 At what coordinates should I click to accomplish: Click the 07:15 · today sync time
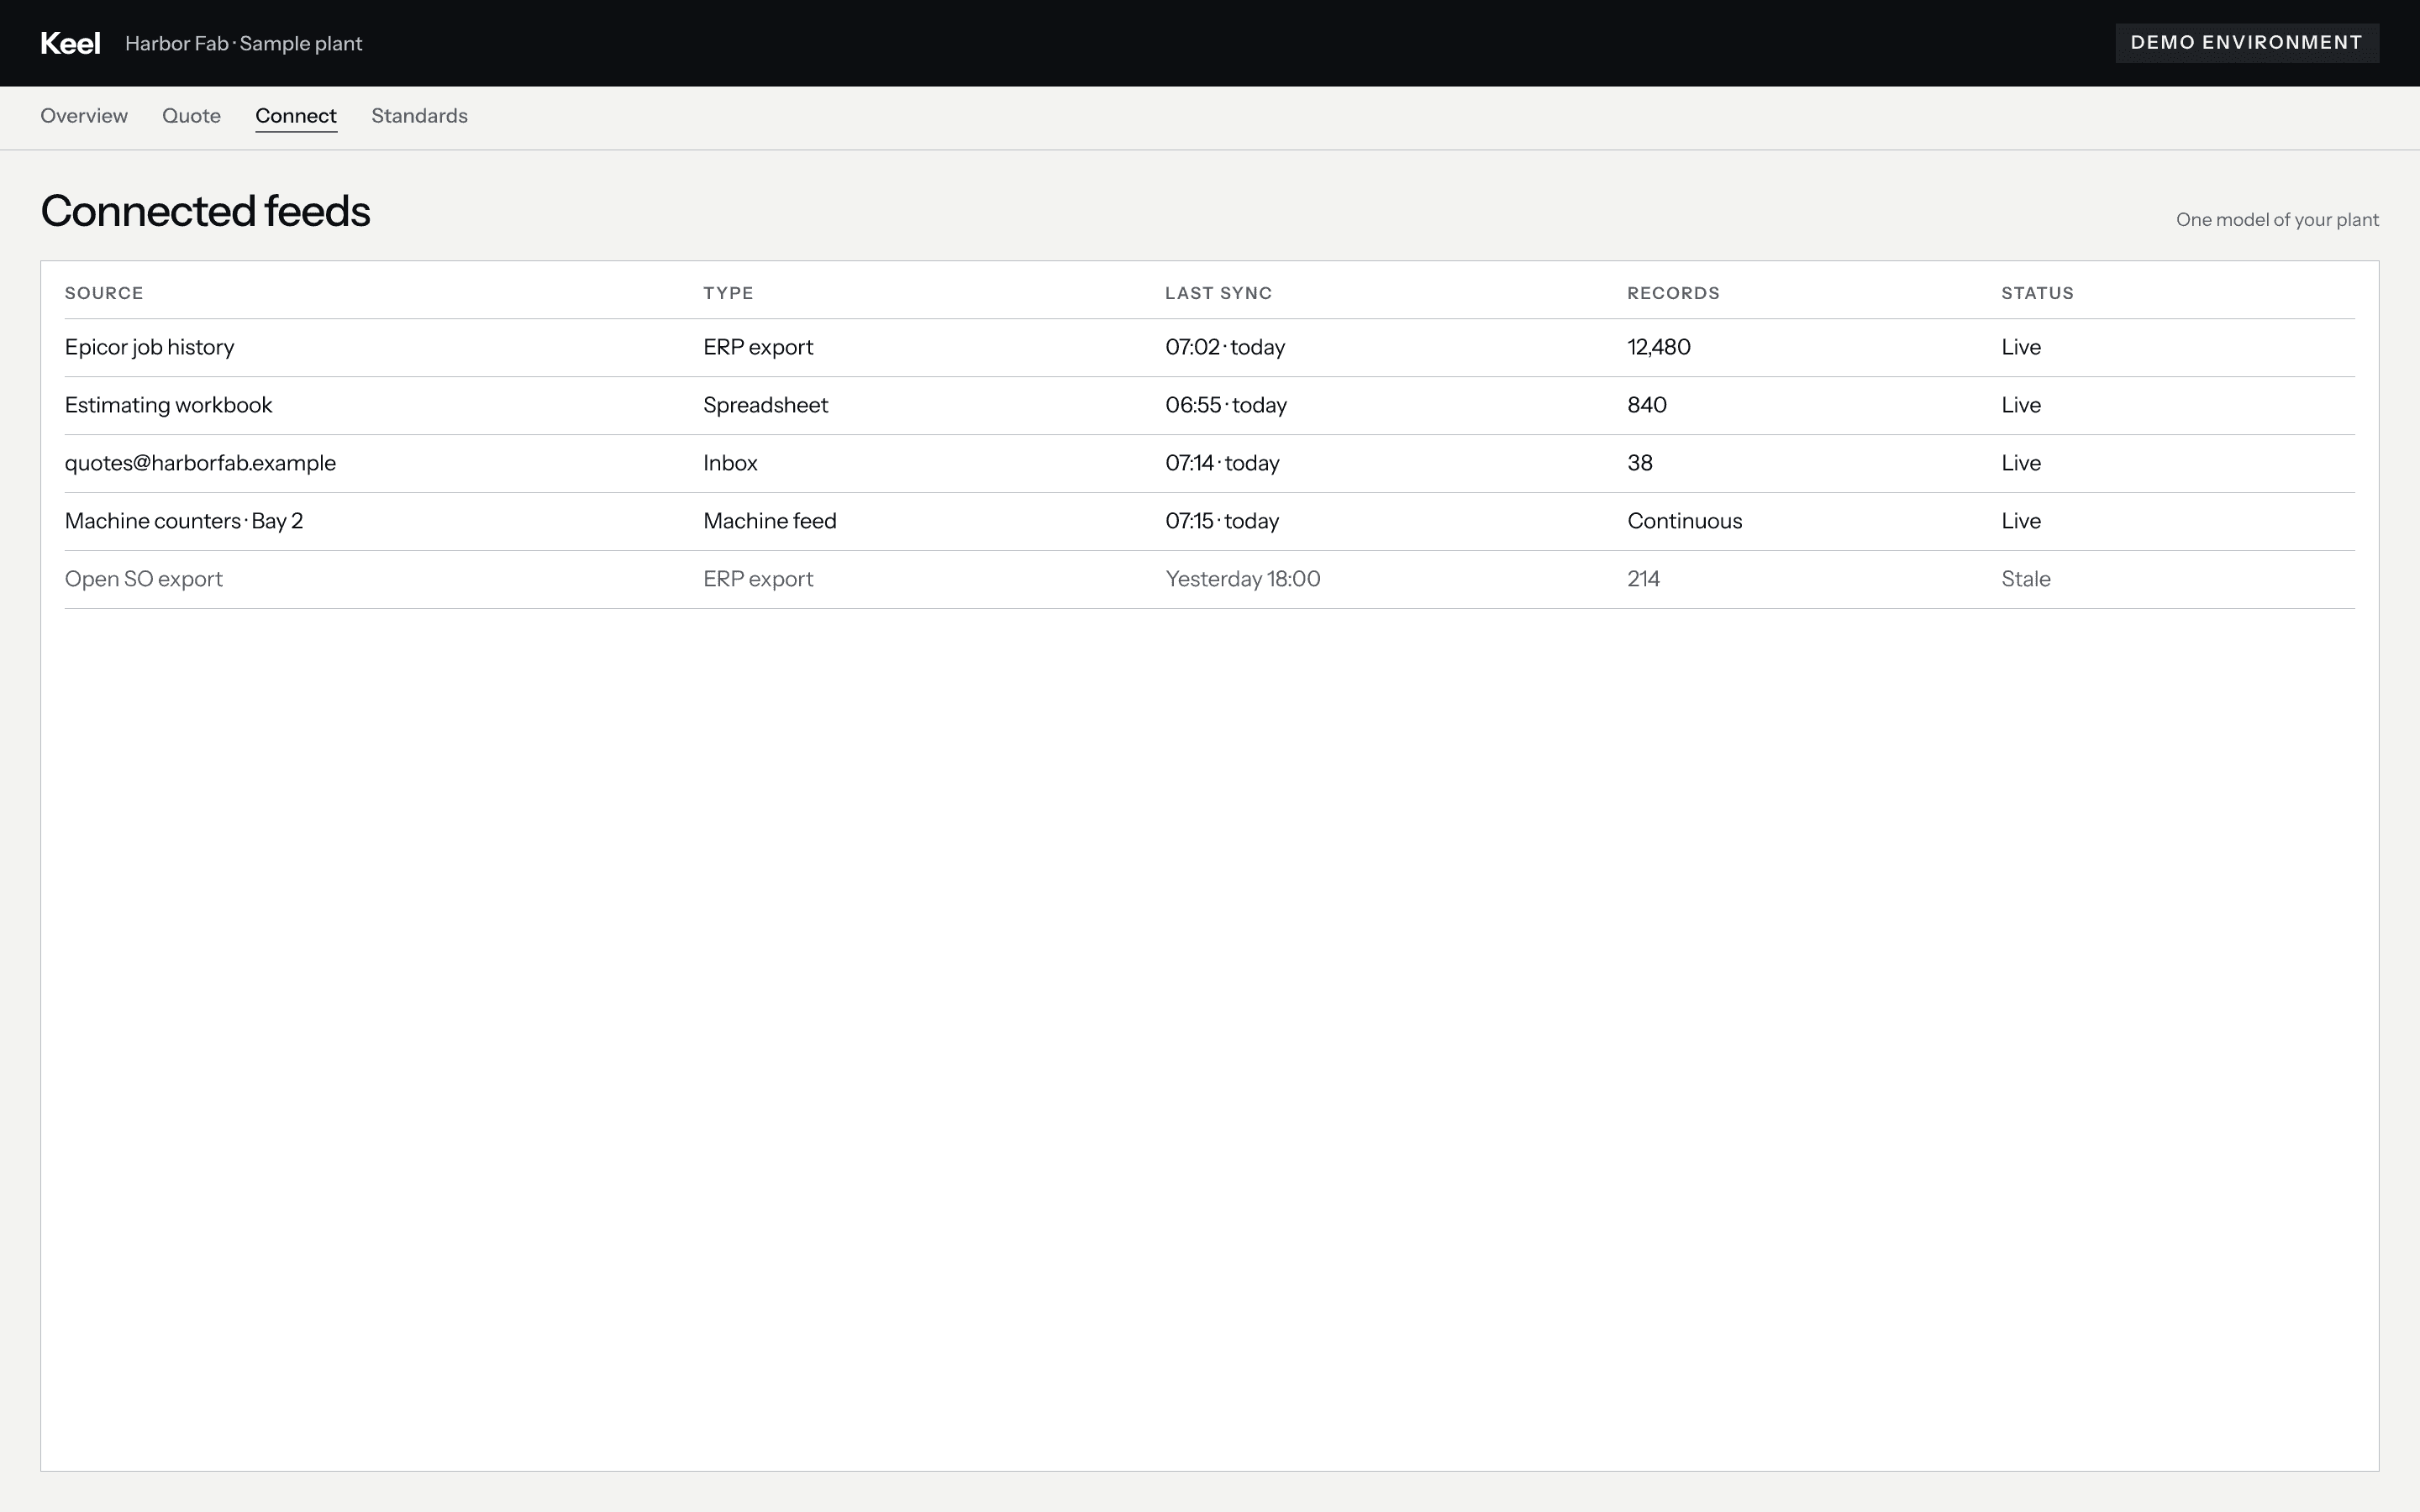pos(1222,521)
